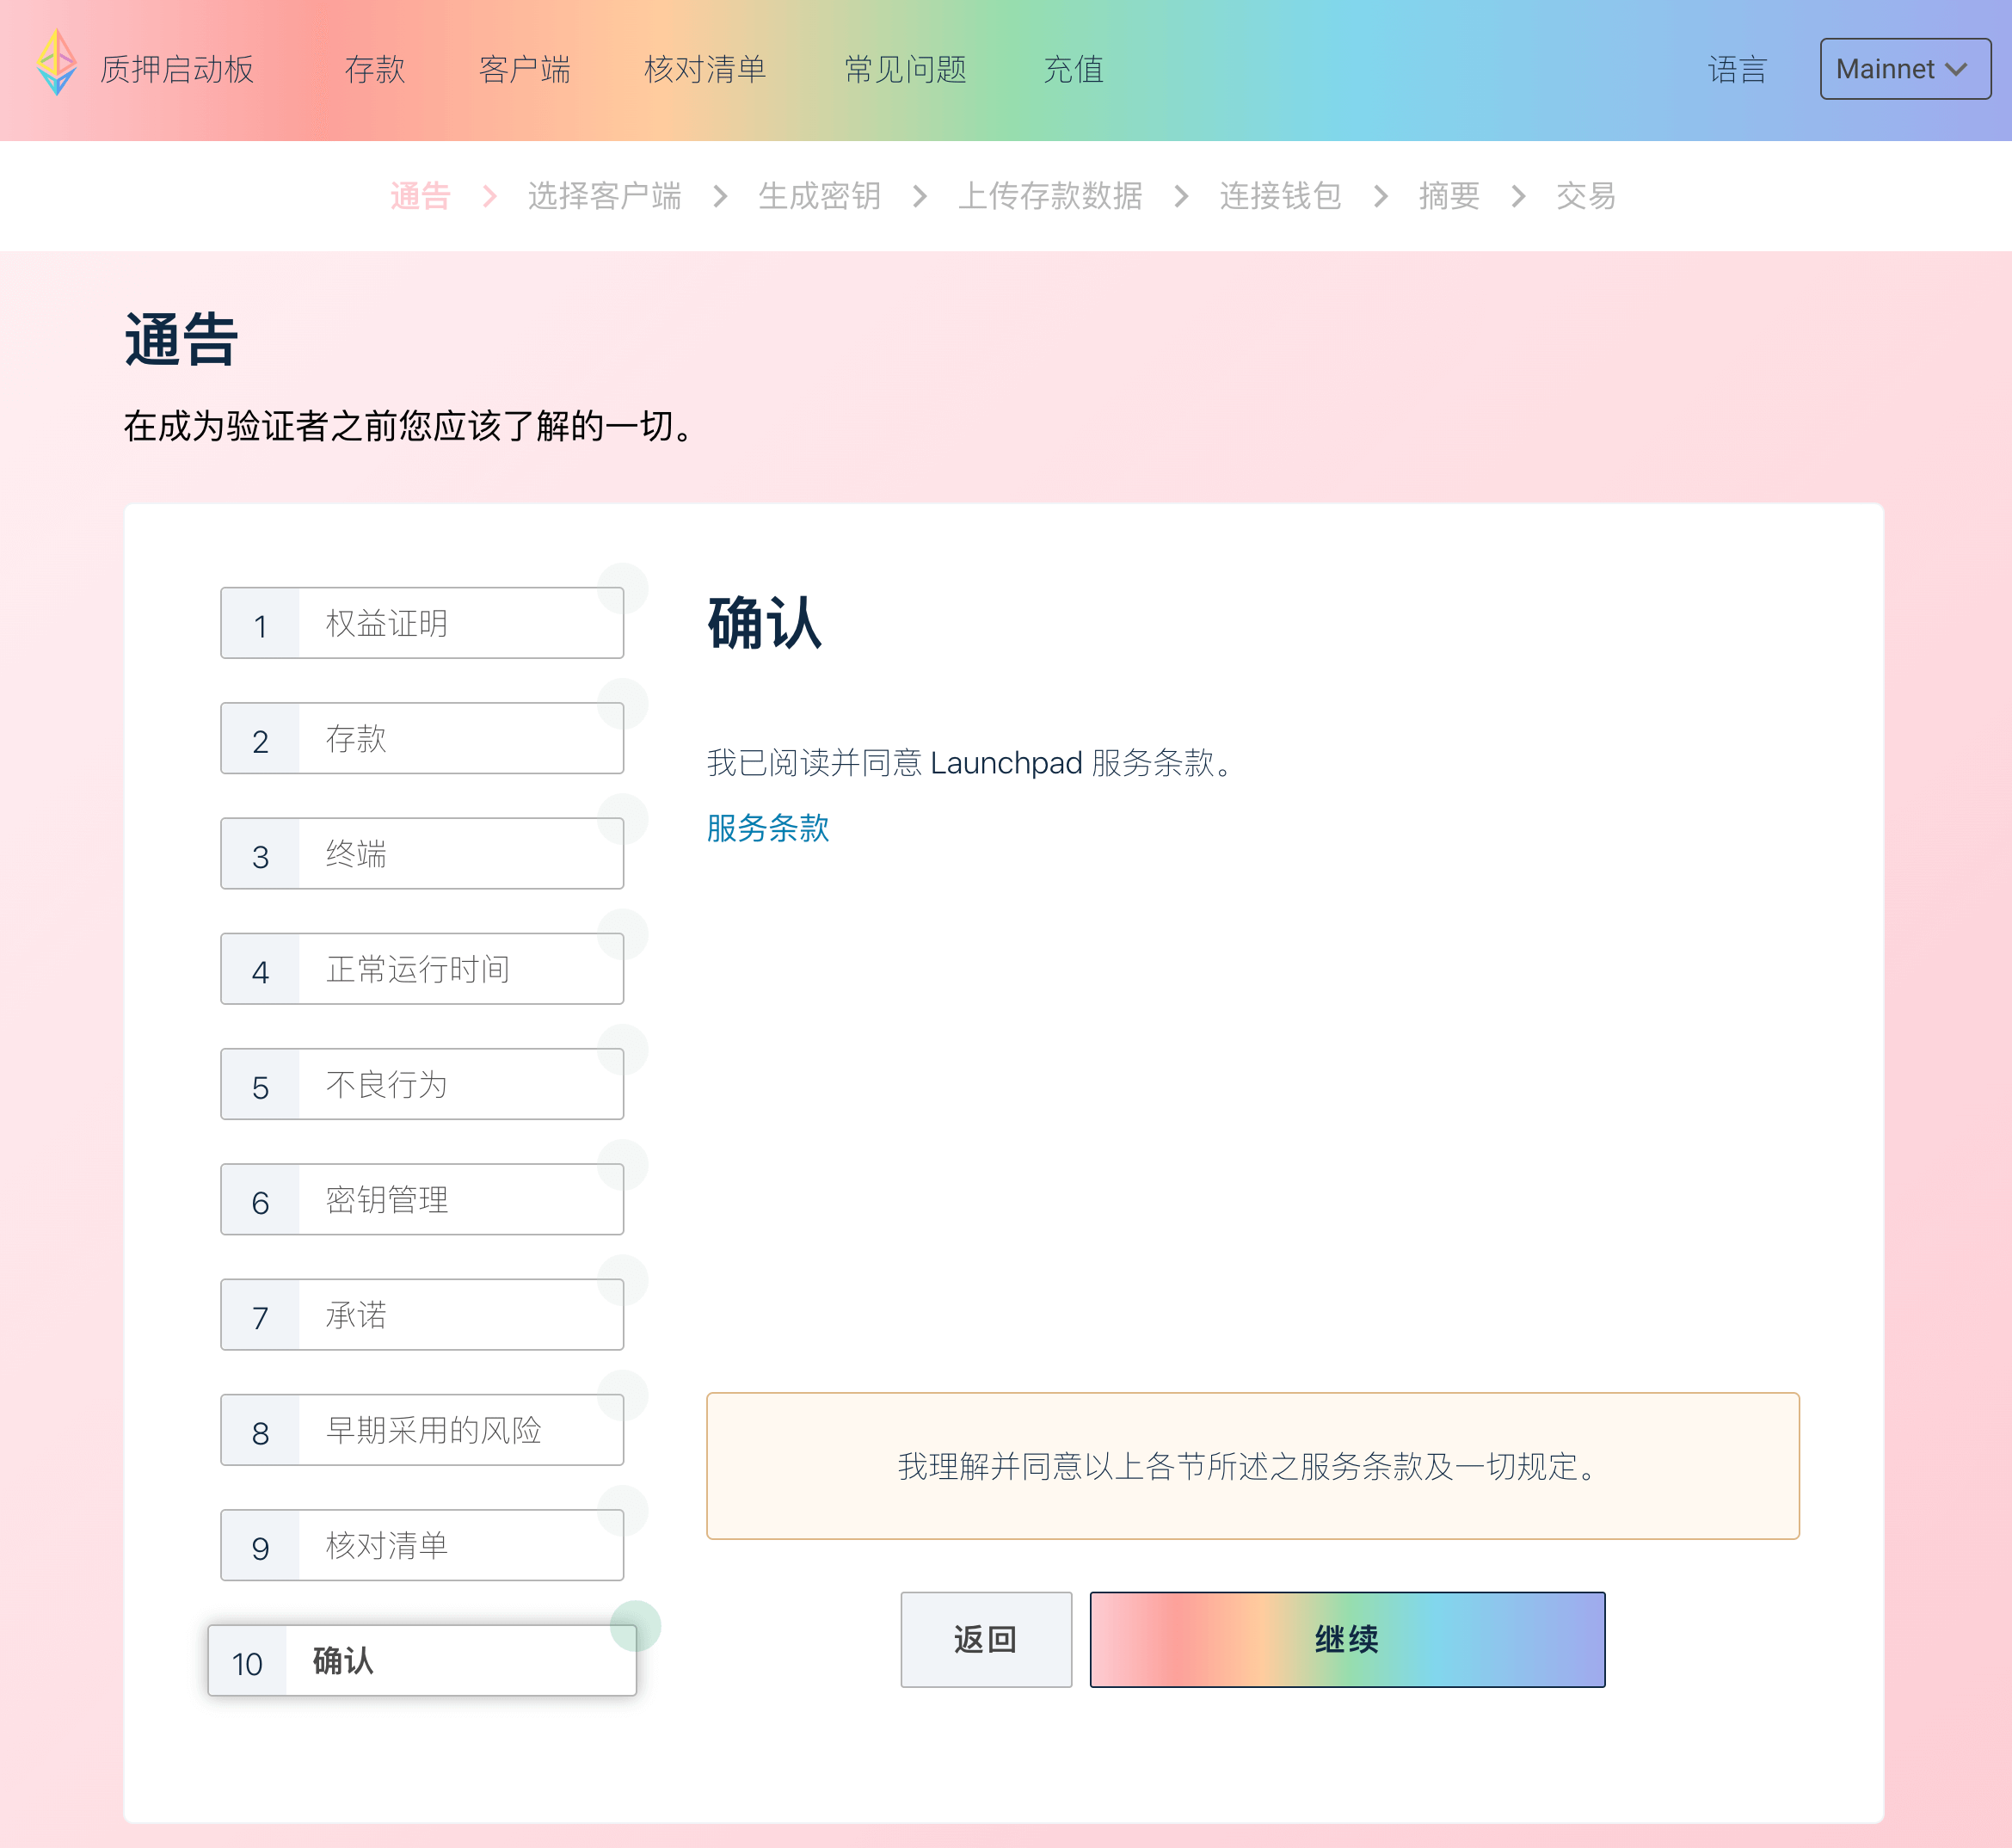Jump to section 9 核对清单

422,1545
